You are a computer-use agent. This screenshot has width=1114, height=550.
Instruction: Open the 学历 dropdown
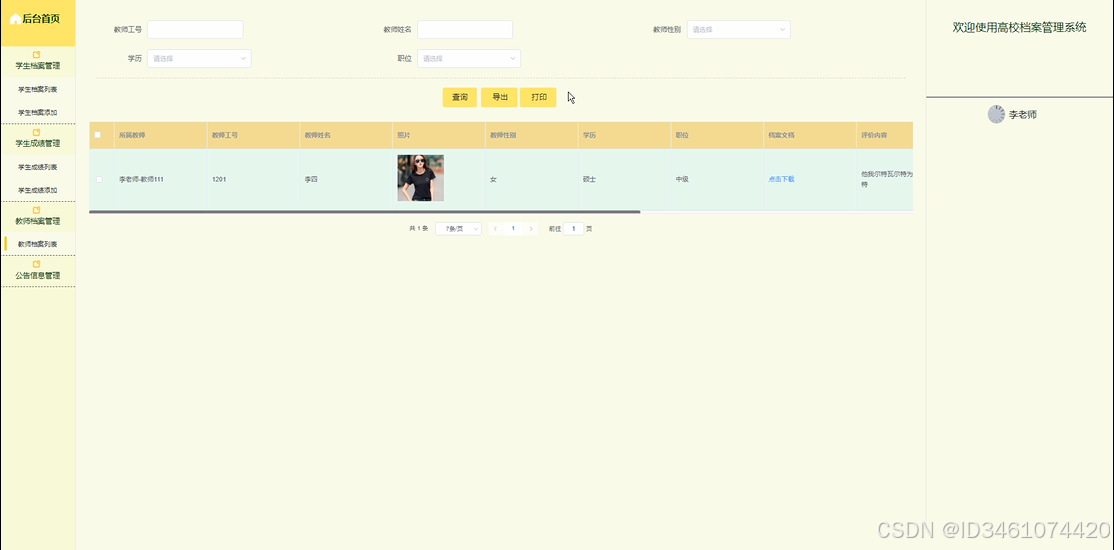click(x=199, y=58)
